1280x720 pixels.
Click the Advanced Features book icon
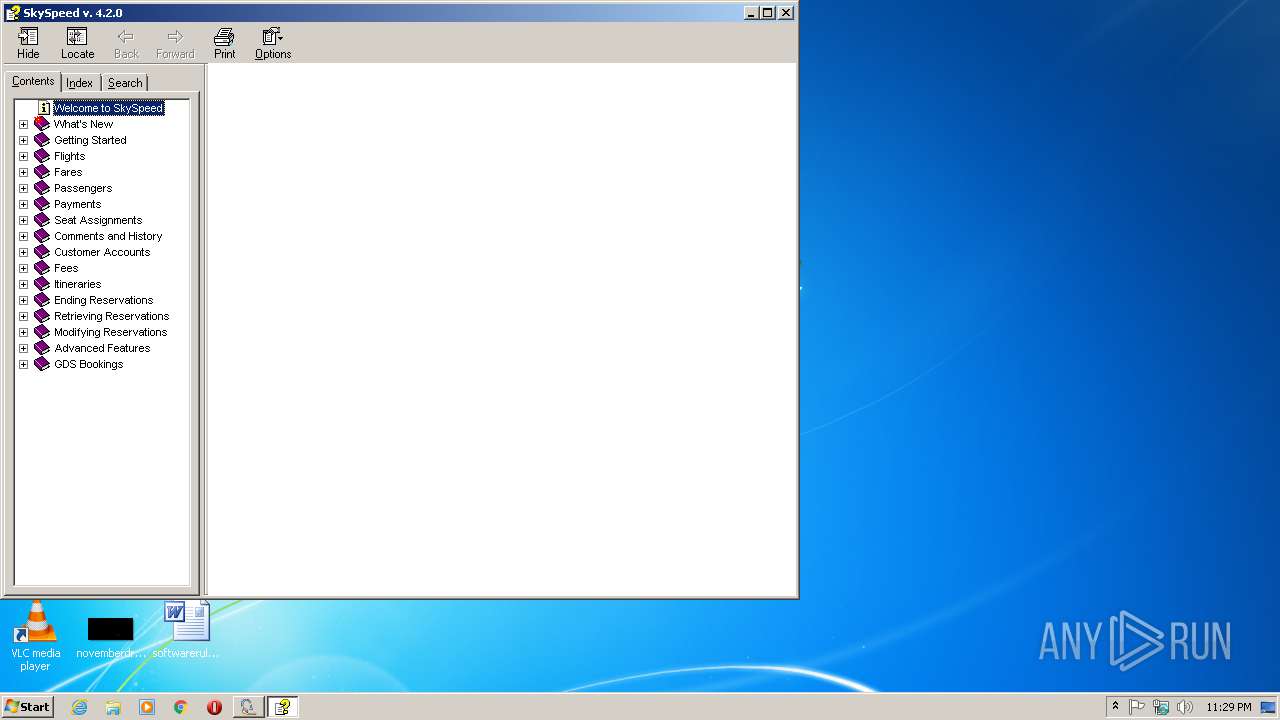point(42,348)
